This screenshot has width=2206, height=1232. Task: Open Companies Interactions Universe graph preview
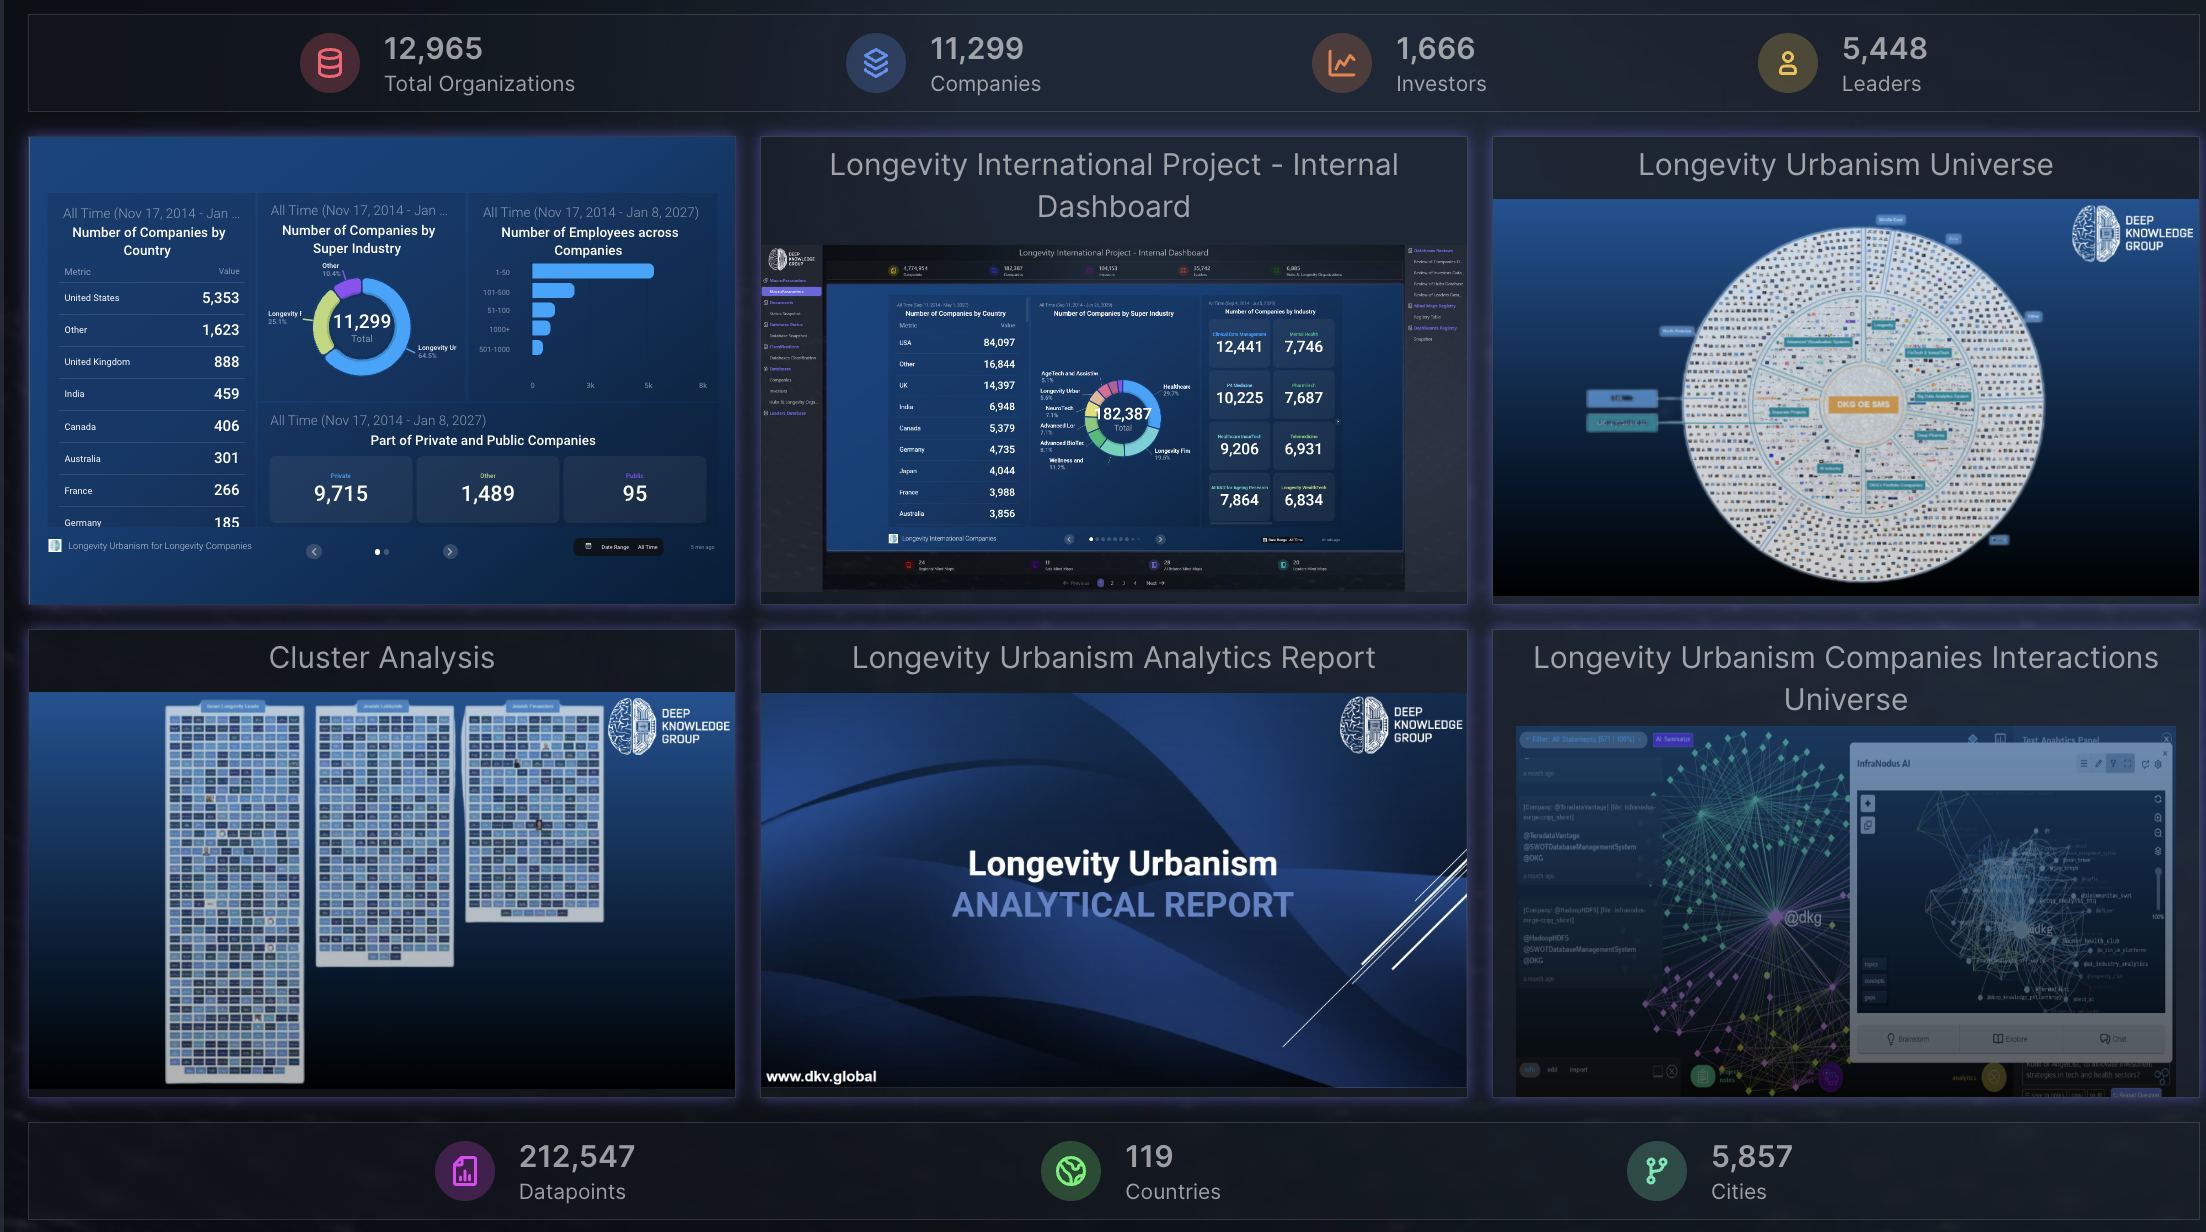point(1845,910)
